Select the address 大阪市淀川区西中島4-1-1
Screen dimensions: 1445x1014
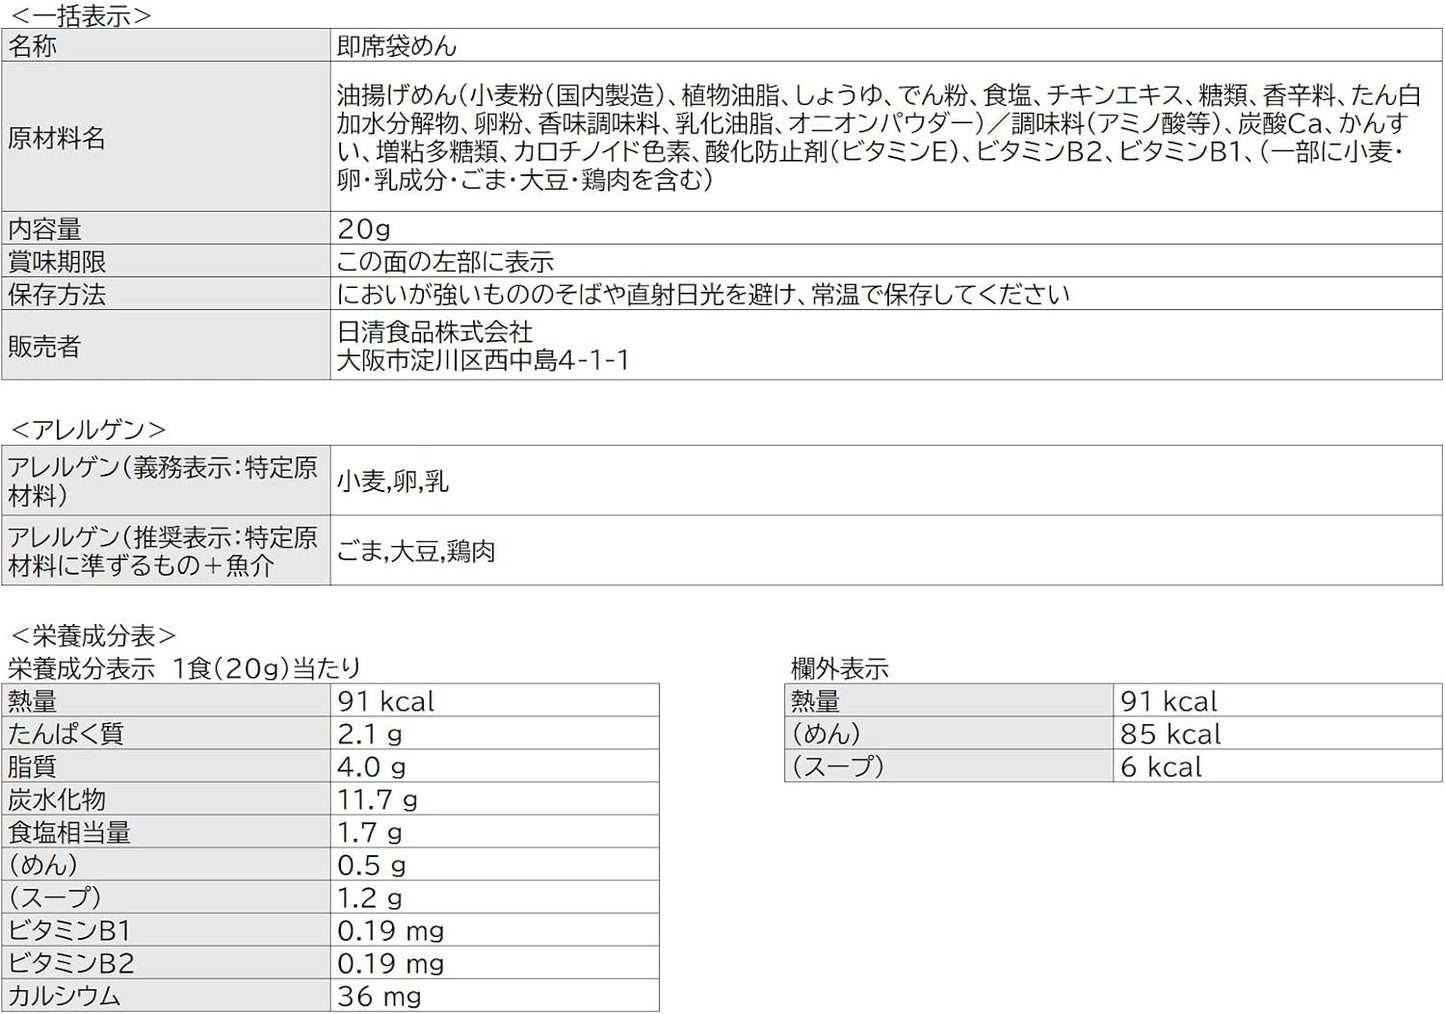coord(483,361)
